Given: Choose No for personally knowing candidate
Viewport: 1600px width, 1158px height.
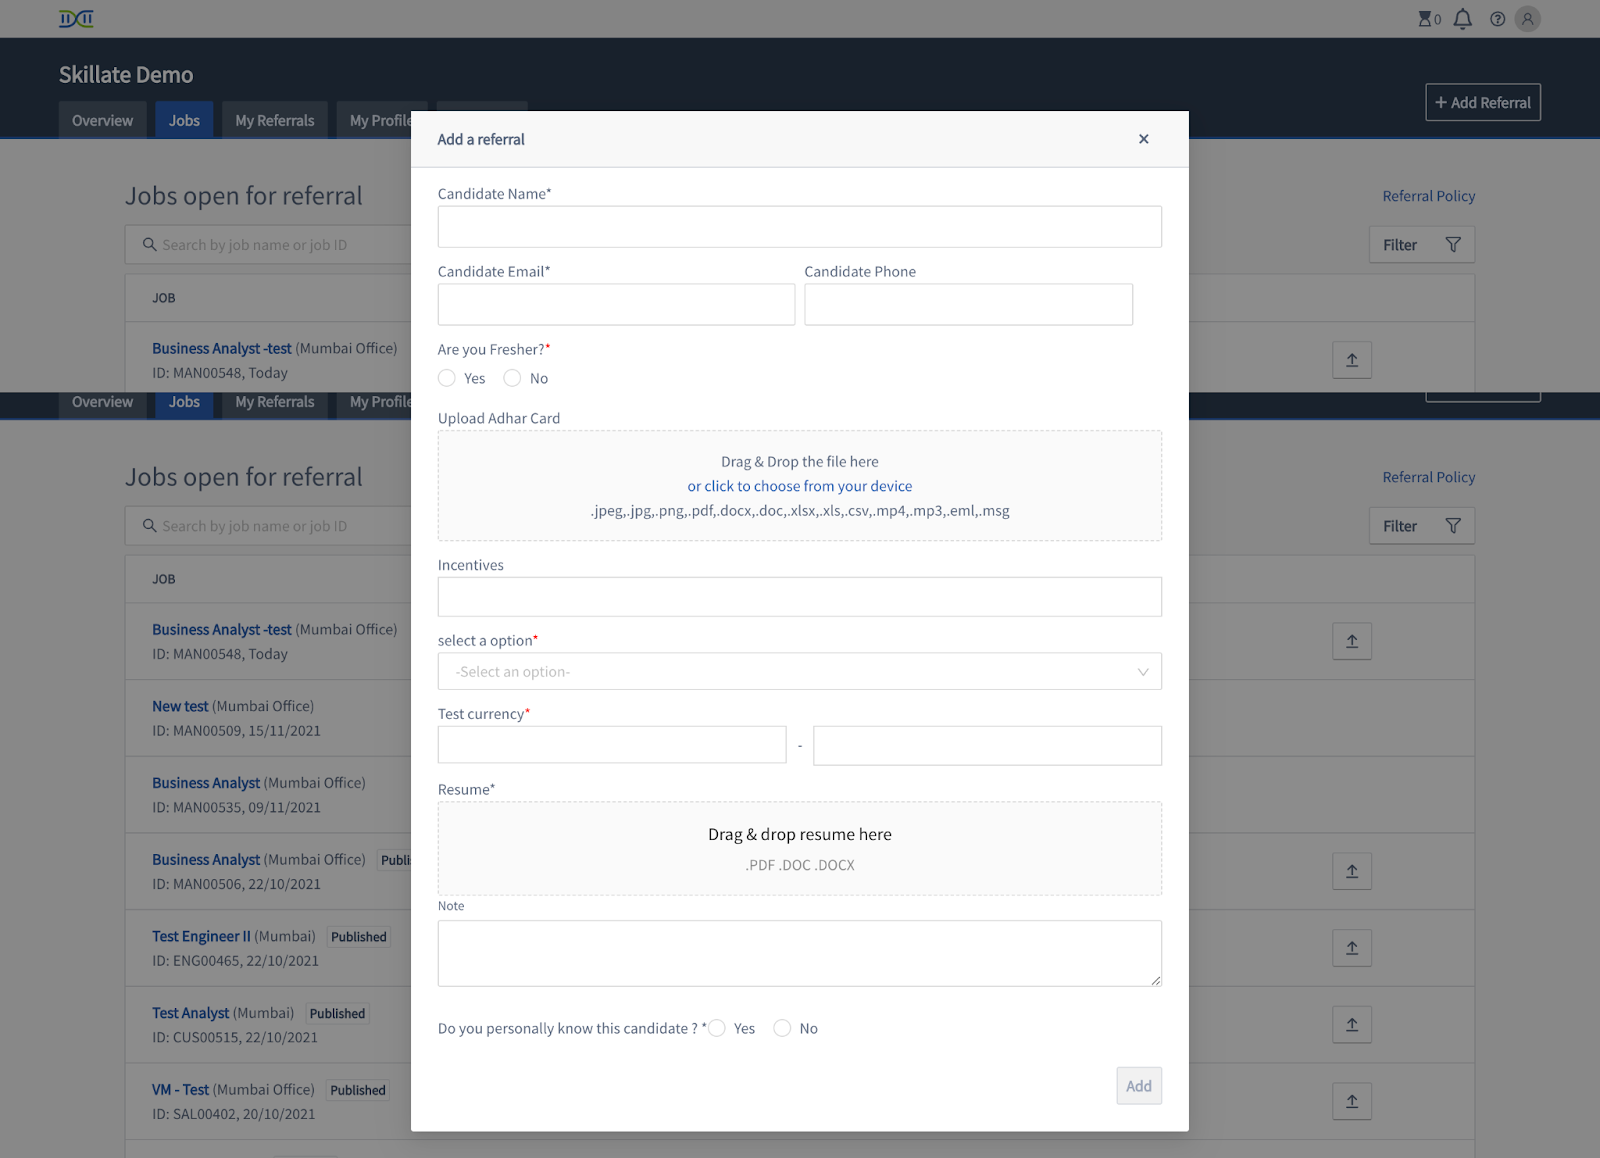Looking at the screenshot, I should point(782,1028).
